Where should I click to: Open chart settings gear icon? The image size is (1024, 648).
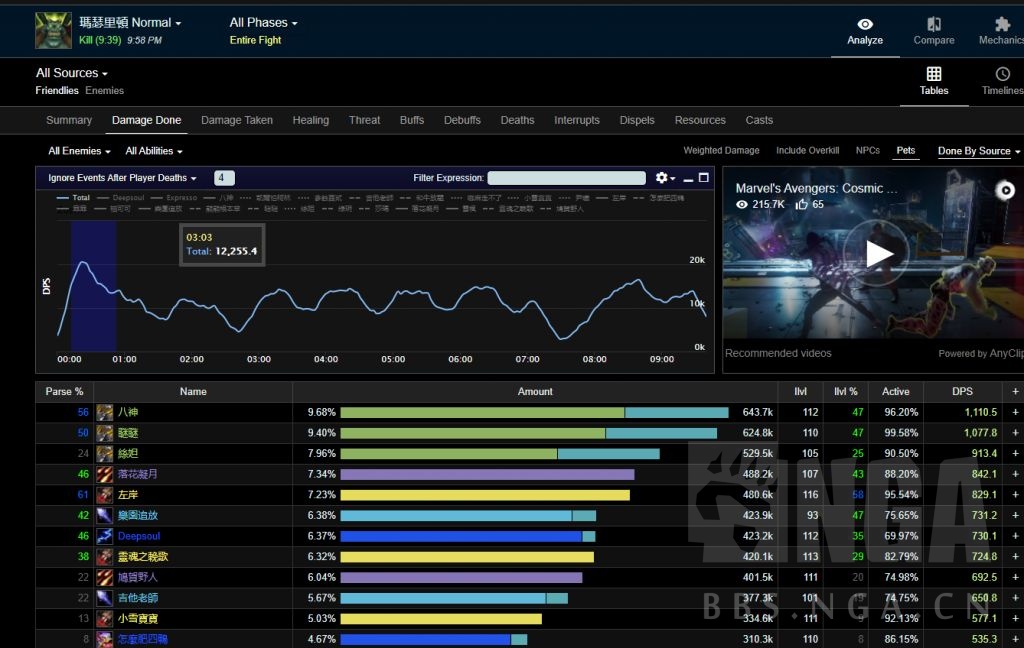pos(661,178)
